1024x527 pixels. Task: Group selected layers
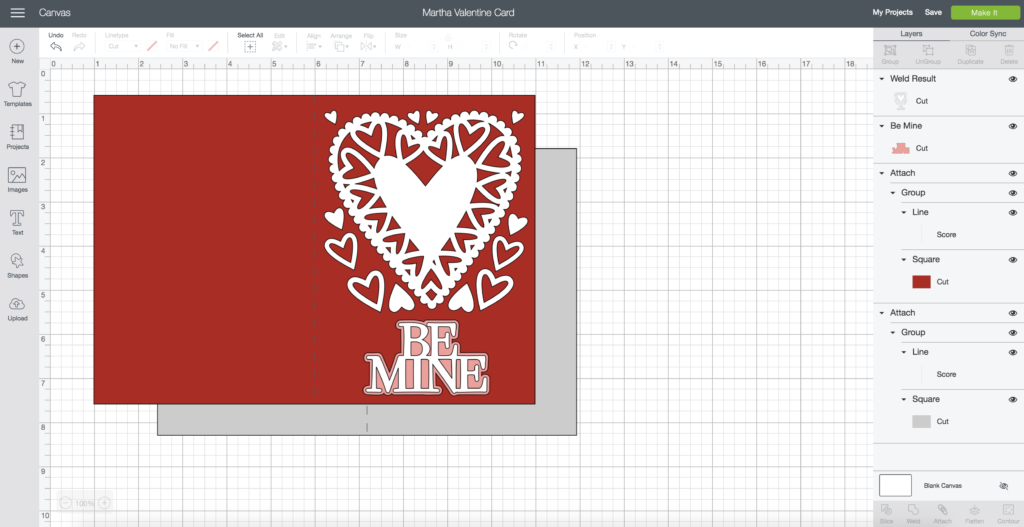pyautogui.click(x=889, y=54)
